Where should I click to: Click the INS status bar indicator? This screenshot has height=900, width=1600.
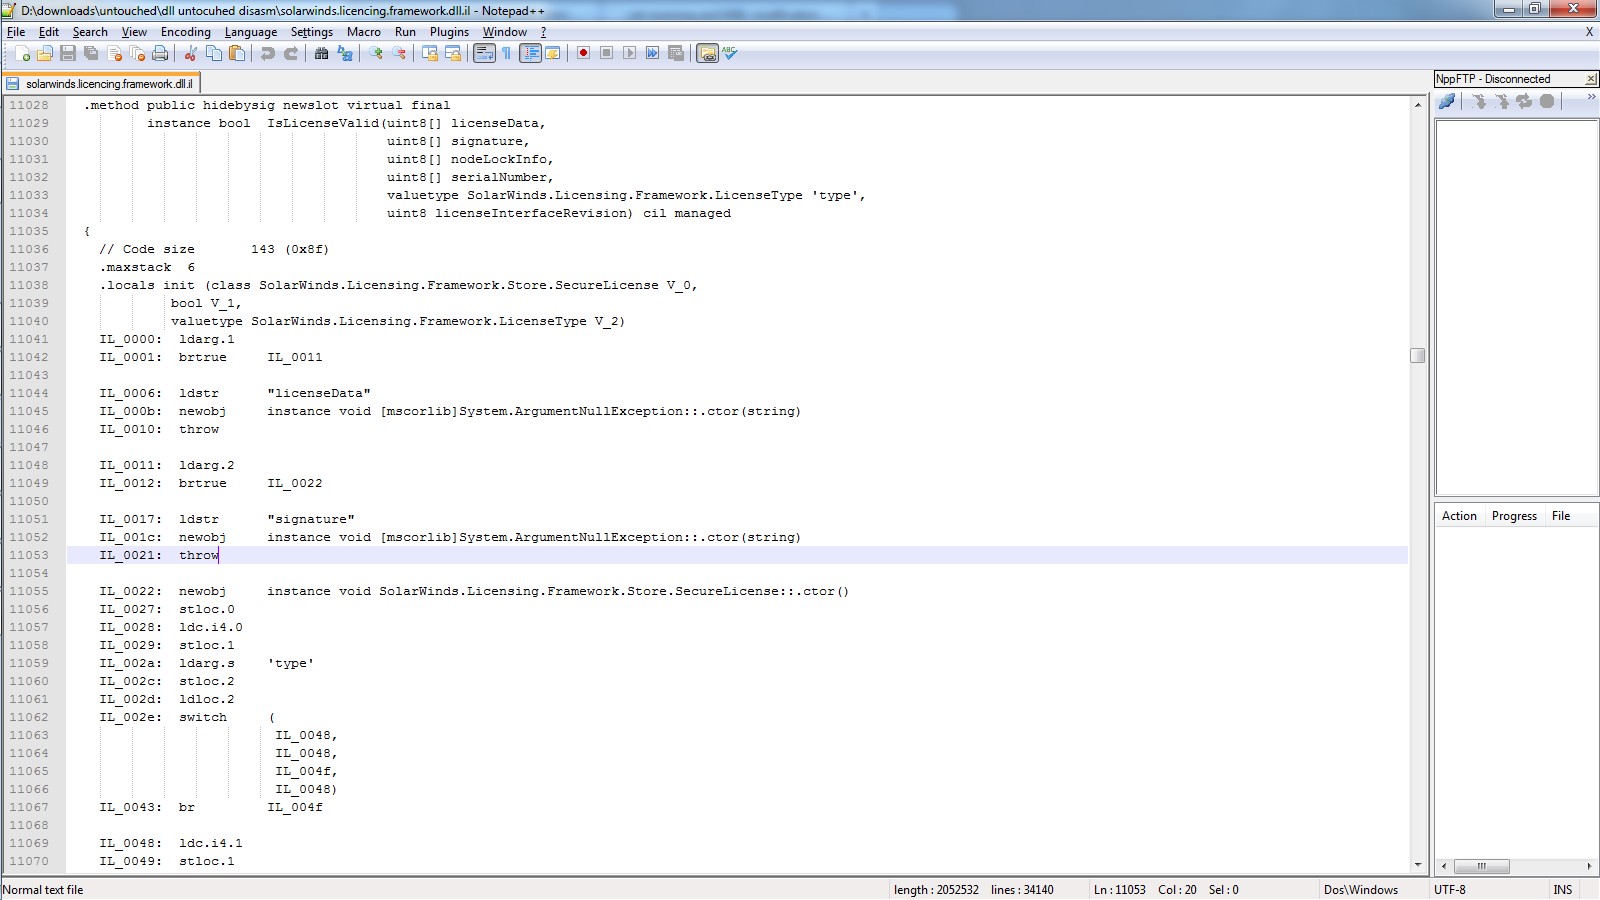click(1562, 890)
